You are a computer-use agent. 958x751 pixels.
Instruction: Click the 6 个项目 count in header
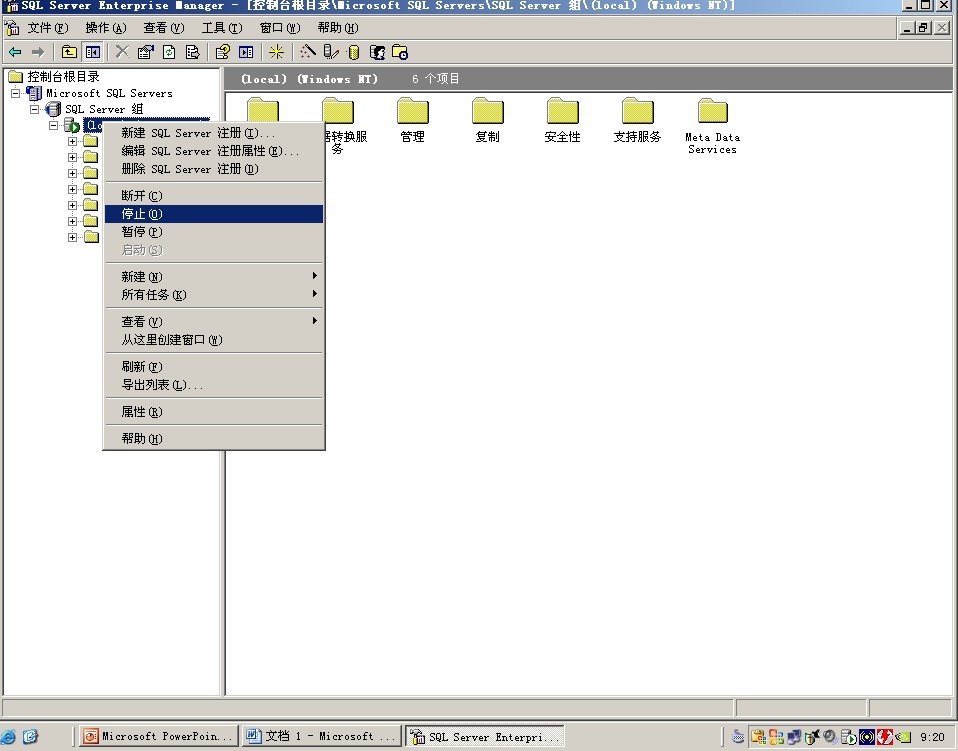436,79
